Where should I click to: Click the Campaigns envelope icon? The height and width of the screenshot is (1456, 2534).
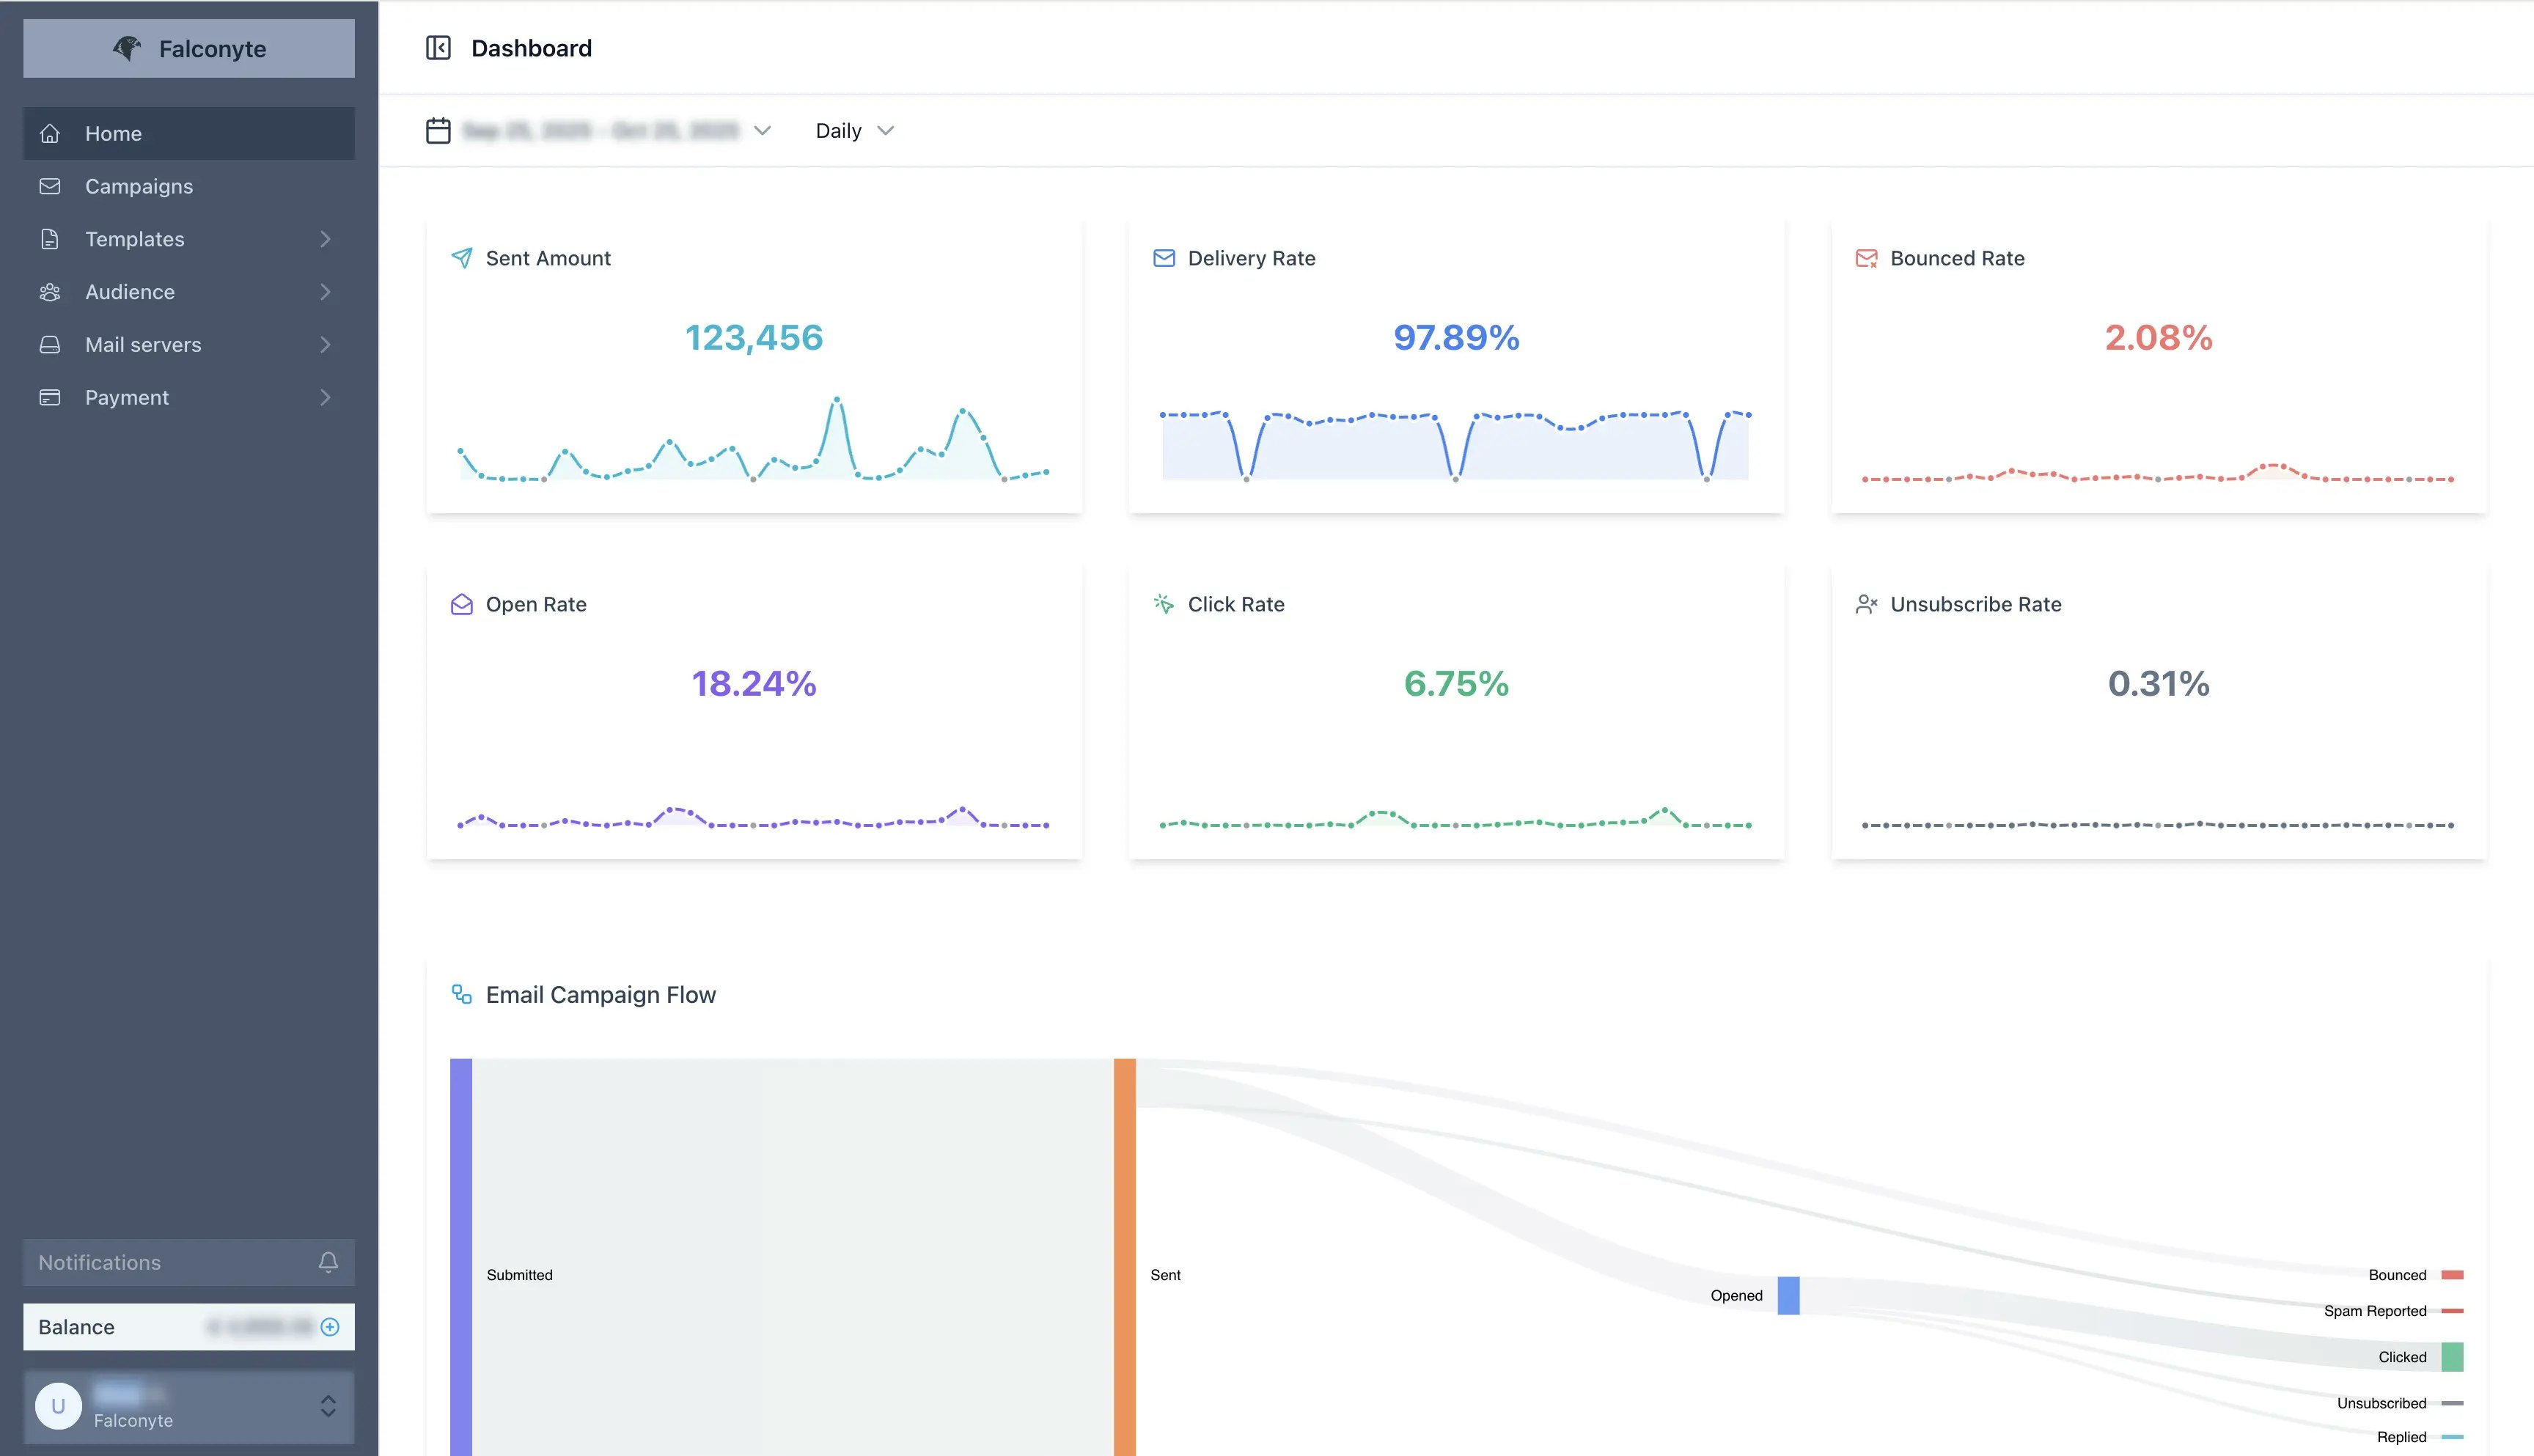[x=50, y=186]
